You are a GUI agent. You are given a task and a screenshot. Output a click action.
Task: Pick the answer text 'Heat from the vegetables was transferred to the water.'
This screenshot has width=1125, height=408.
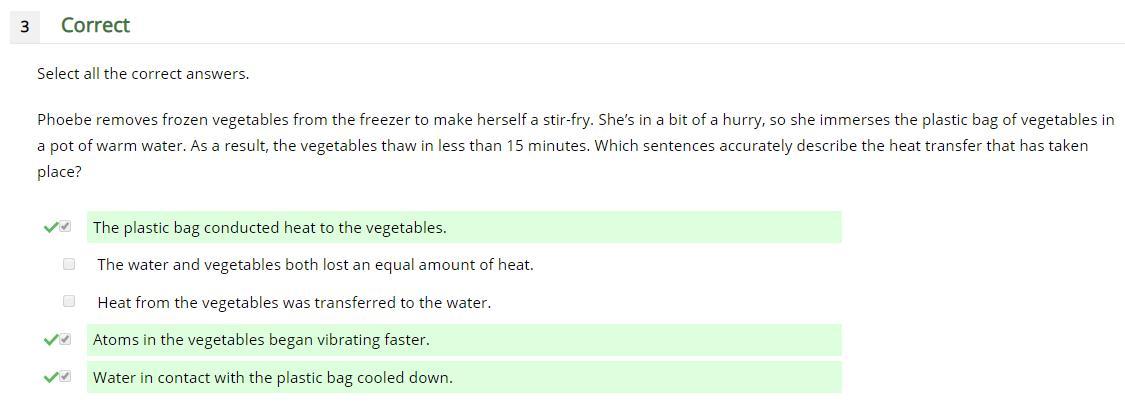[294, 303]
